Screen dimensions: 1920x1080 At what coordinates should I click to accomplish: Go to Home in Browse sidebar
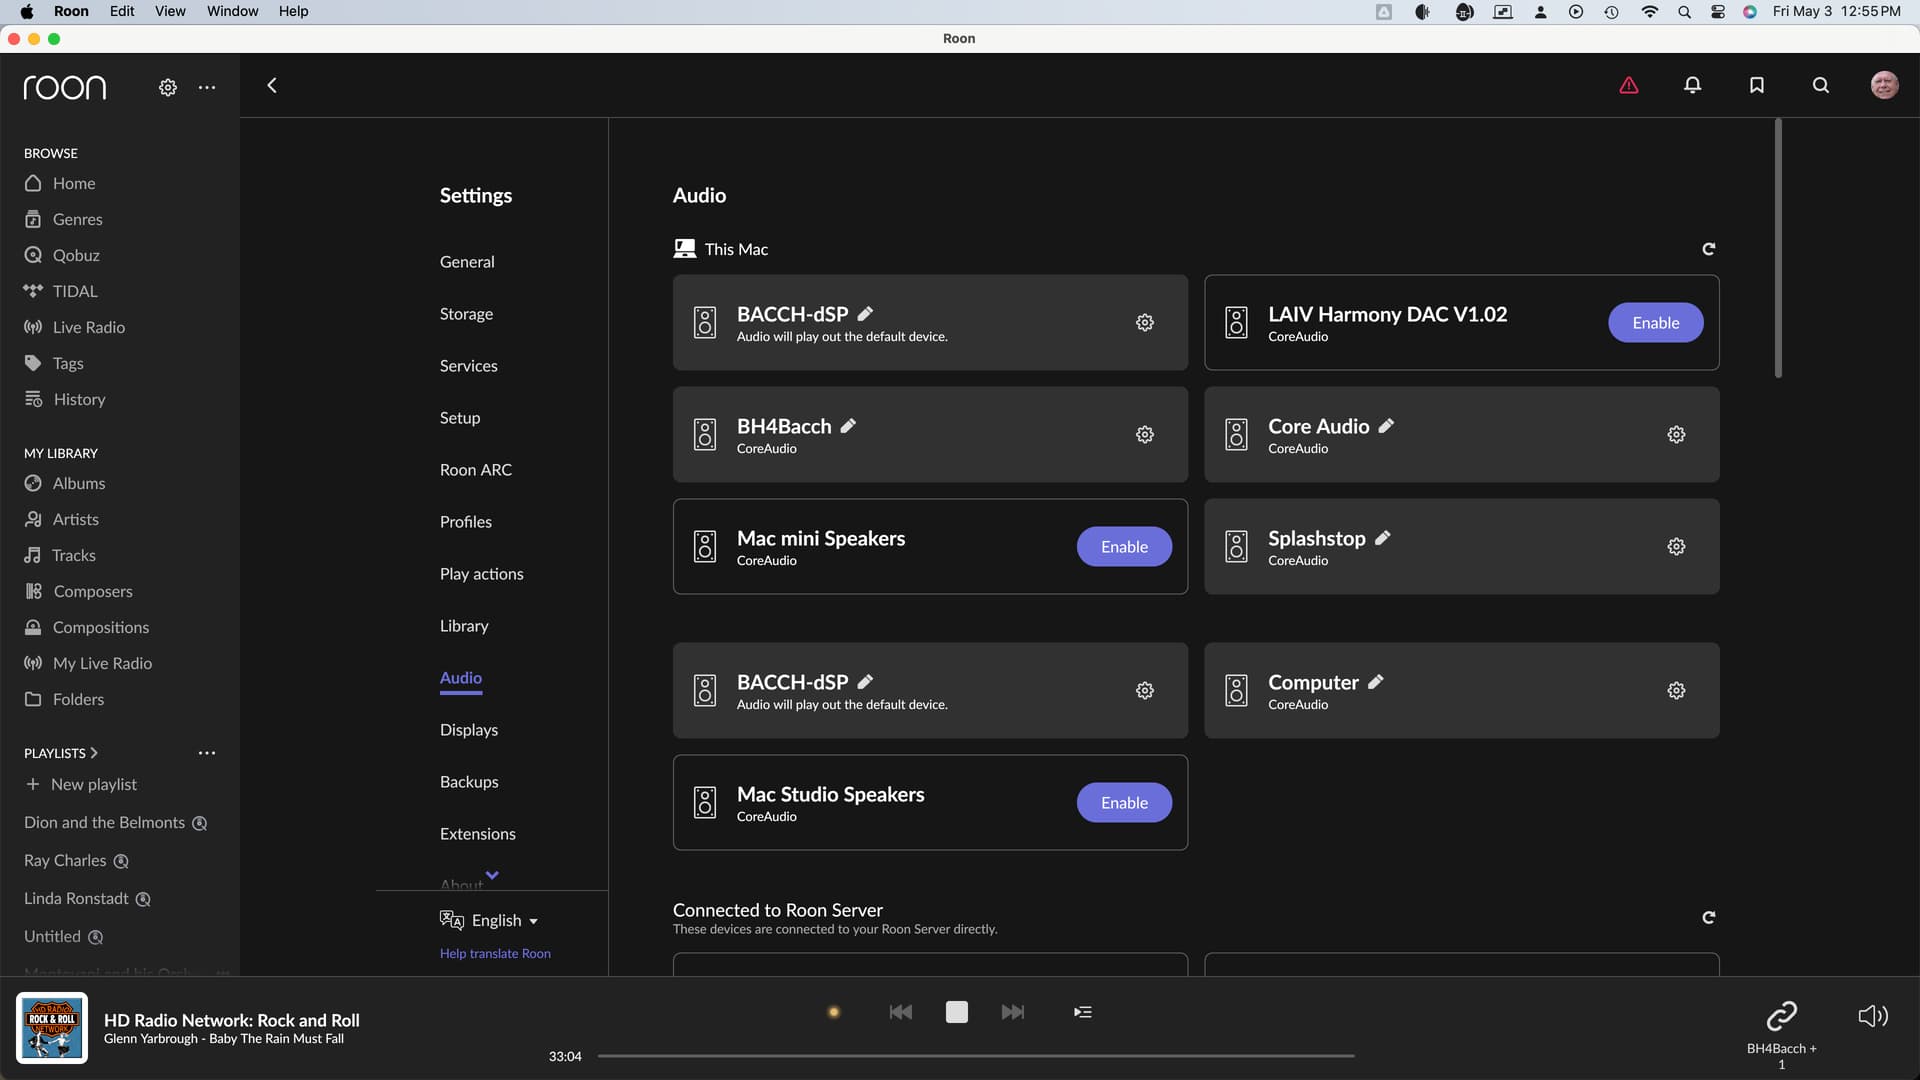(x=60, y=184)
